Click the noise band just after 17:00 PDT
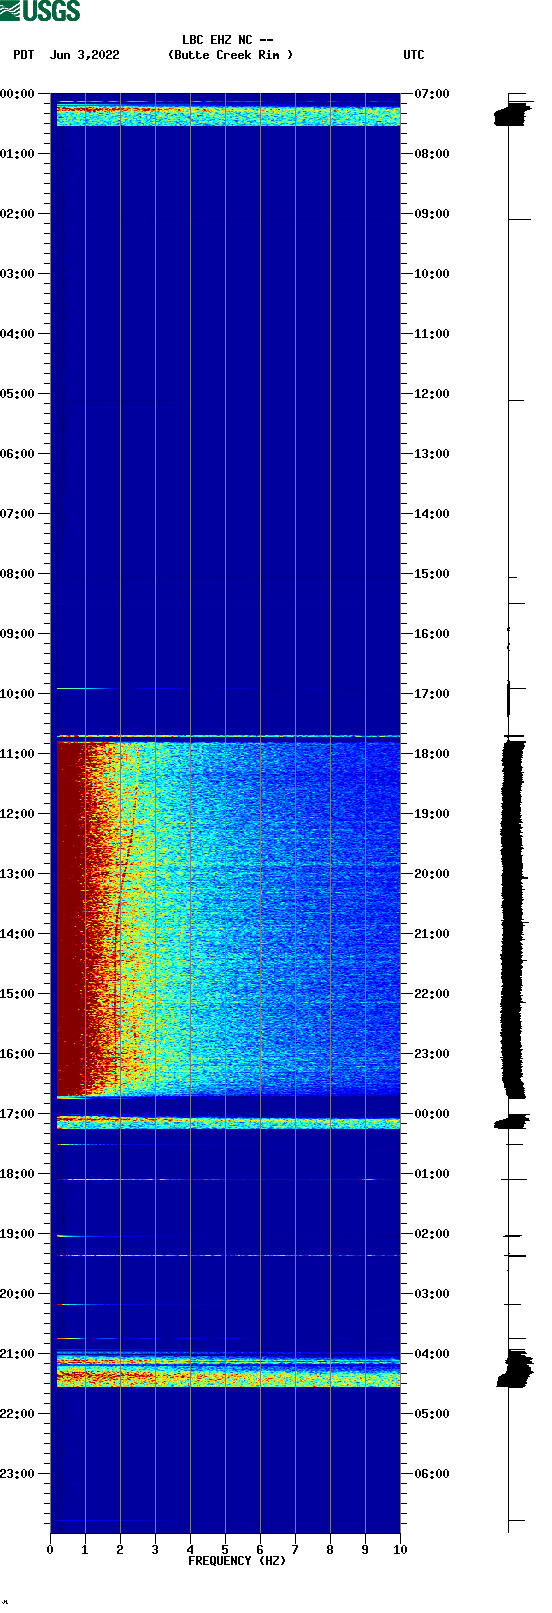 [228, 1123]
